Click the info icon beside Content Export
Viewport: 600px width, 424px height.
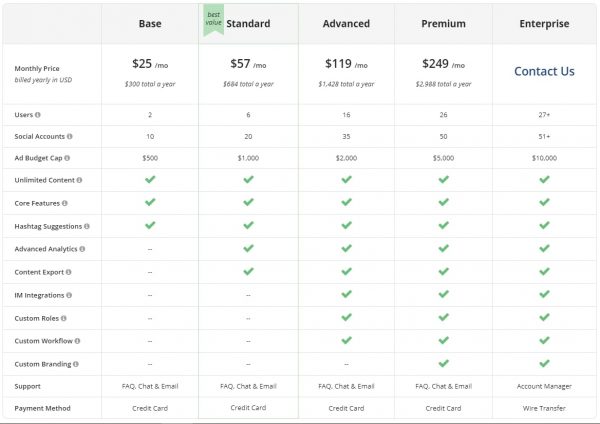[x=68, y=272]
